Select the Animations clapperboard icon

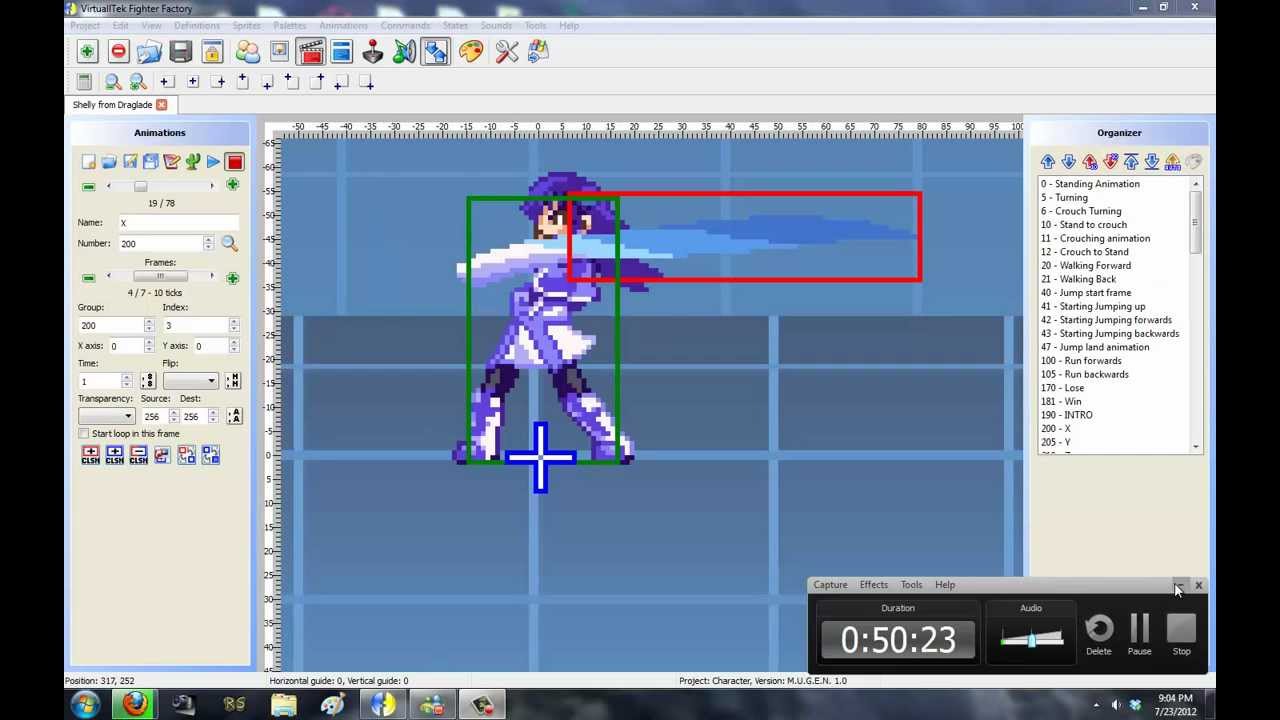[x=311, y=51]
